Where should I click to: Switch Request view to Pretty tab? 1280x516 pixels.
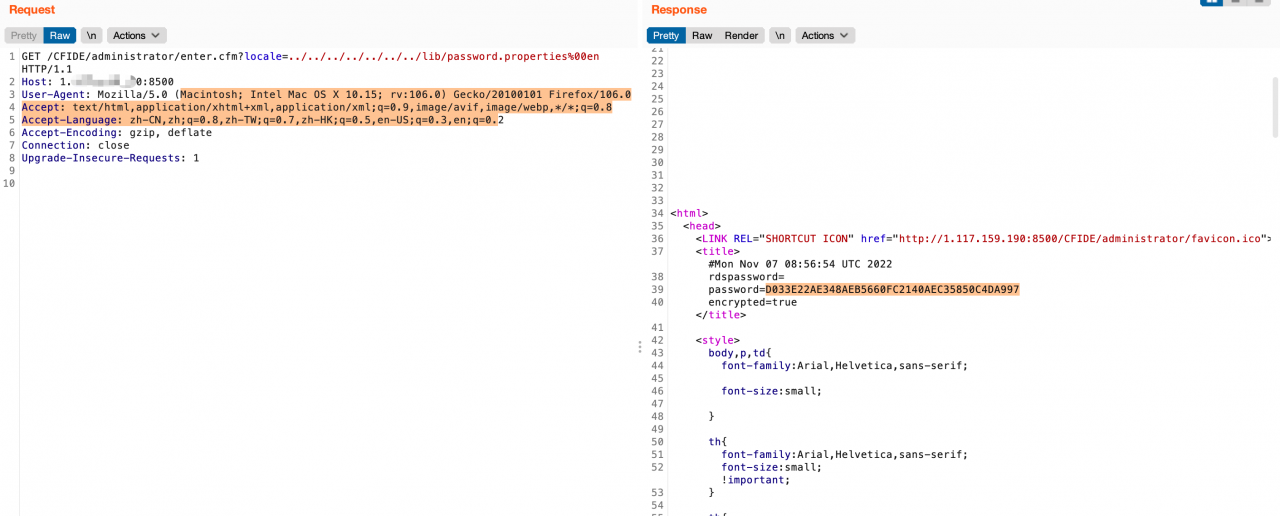(x=24, y=35)
